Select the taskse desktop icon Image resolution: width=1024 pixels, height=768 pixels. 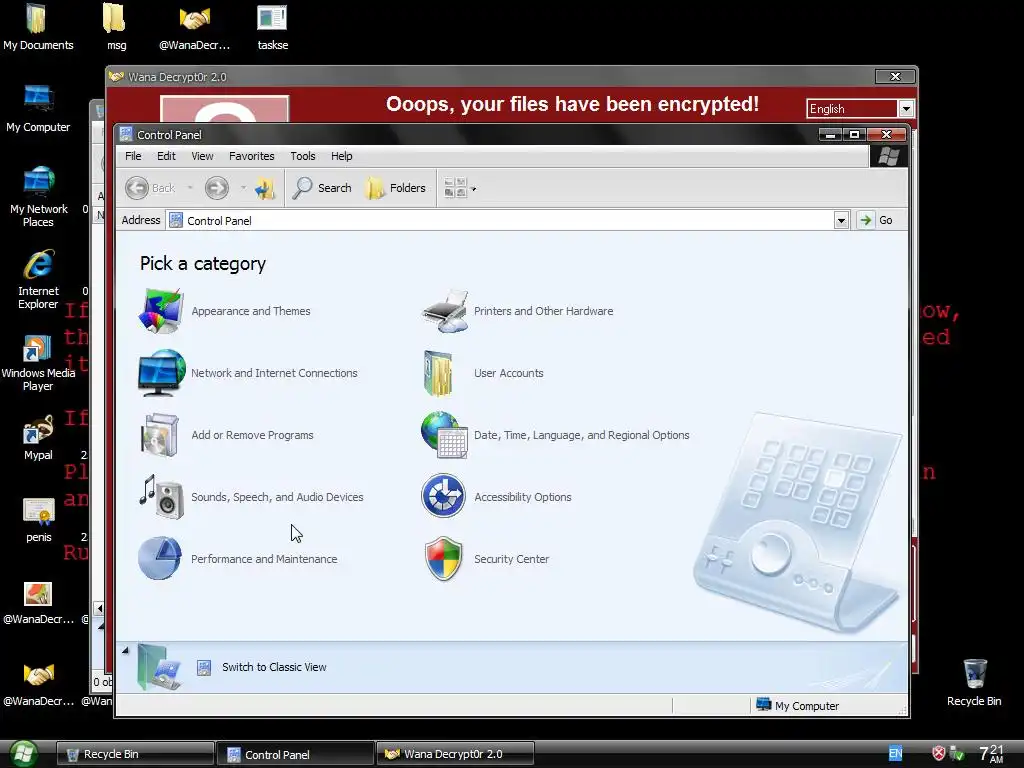(272, 27)
